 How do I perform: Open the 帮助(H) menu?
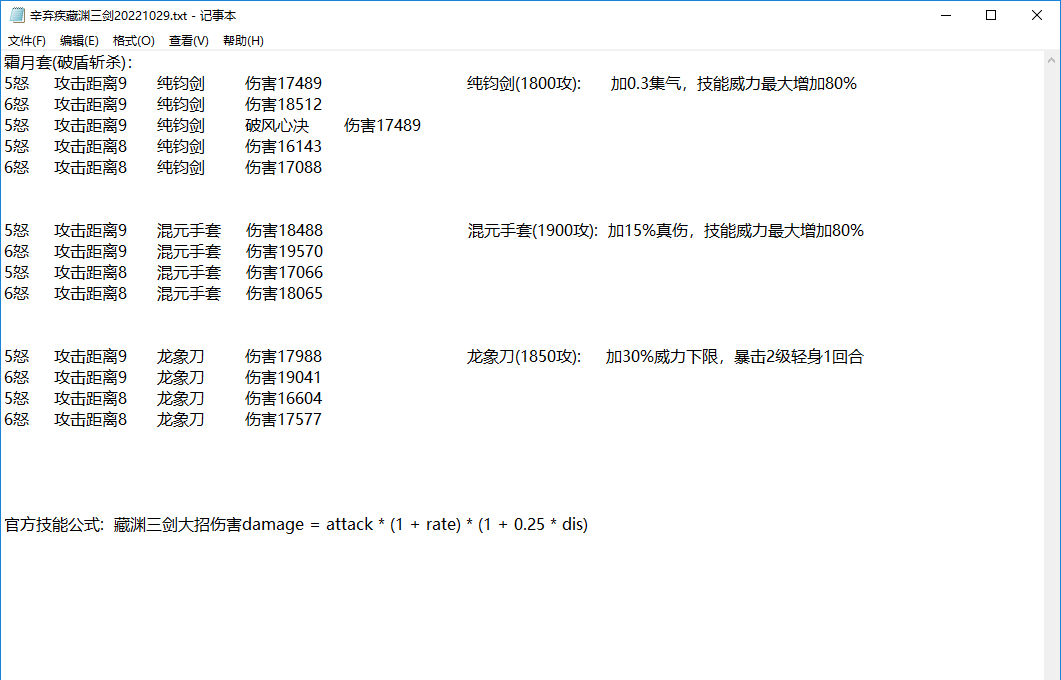point(244,41)
